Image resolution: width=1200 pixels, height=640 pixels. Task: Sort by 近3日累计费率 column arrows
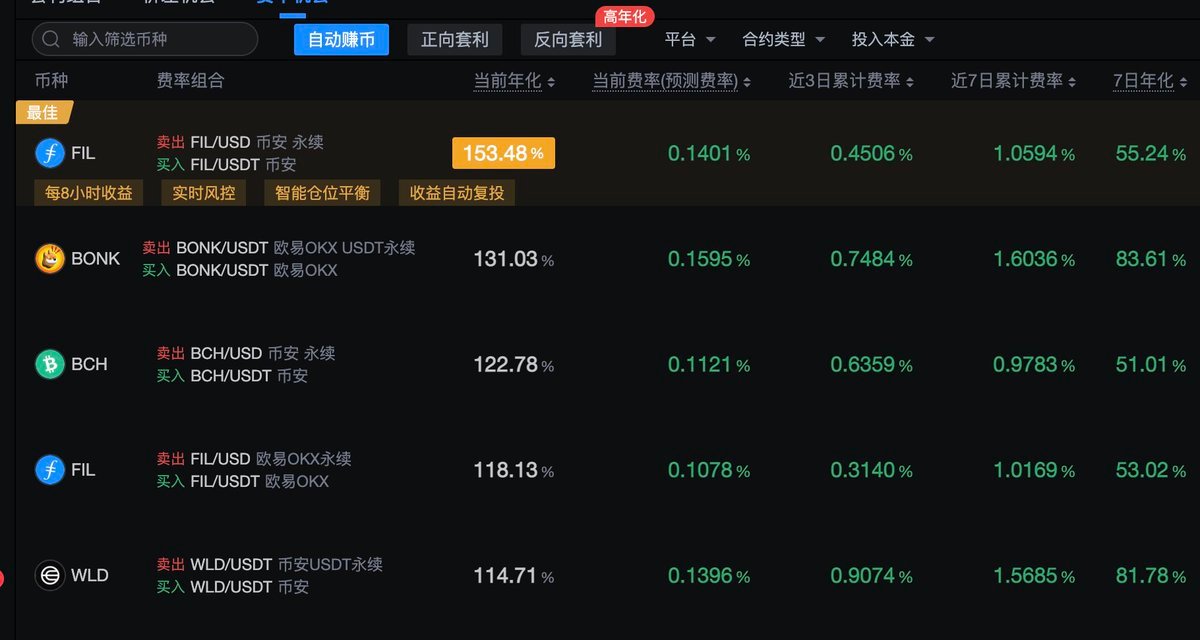[909, 82]
